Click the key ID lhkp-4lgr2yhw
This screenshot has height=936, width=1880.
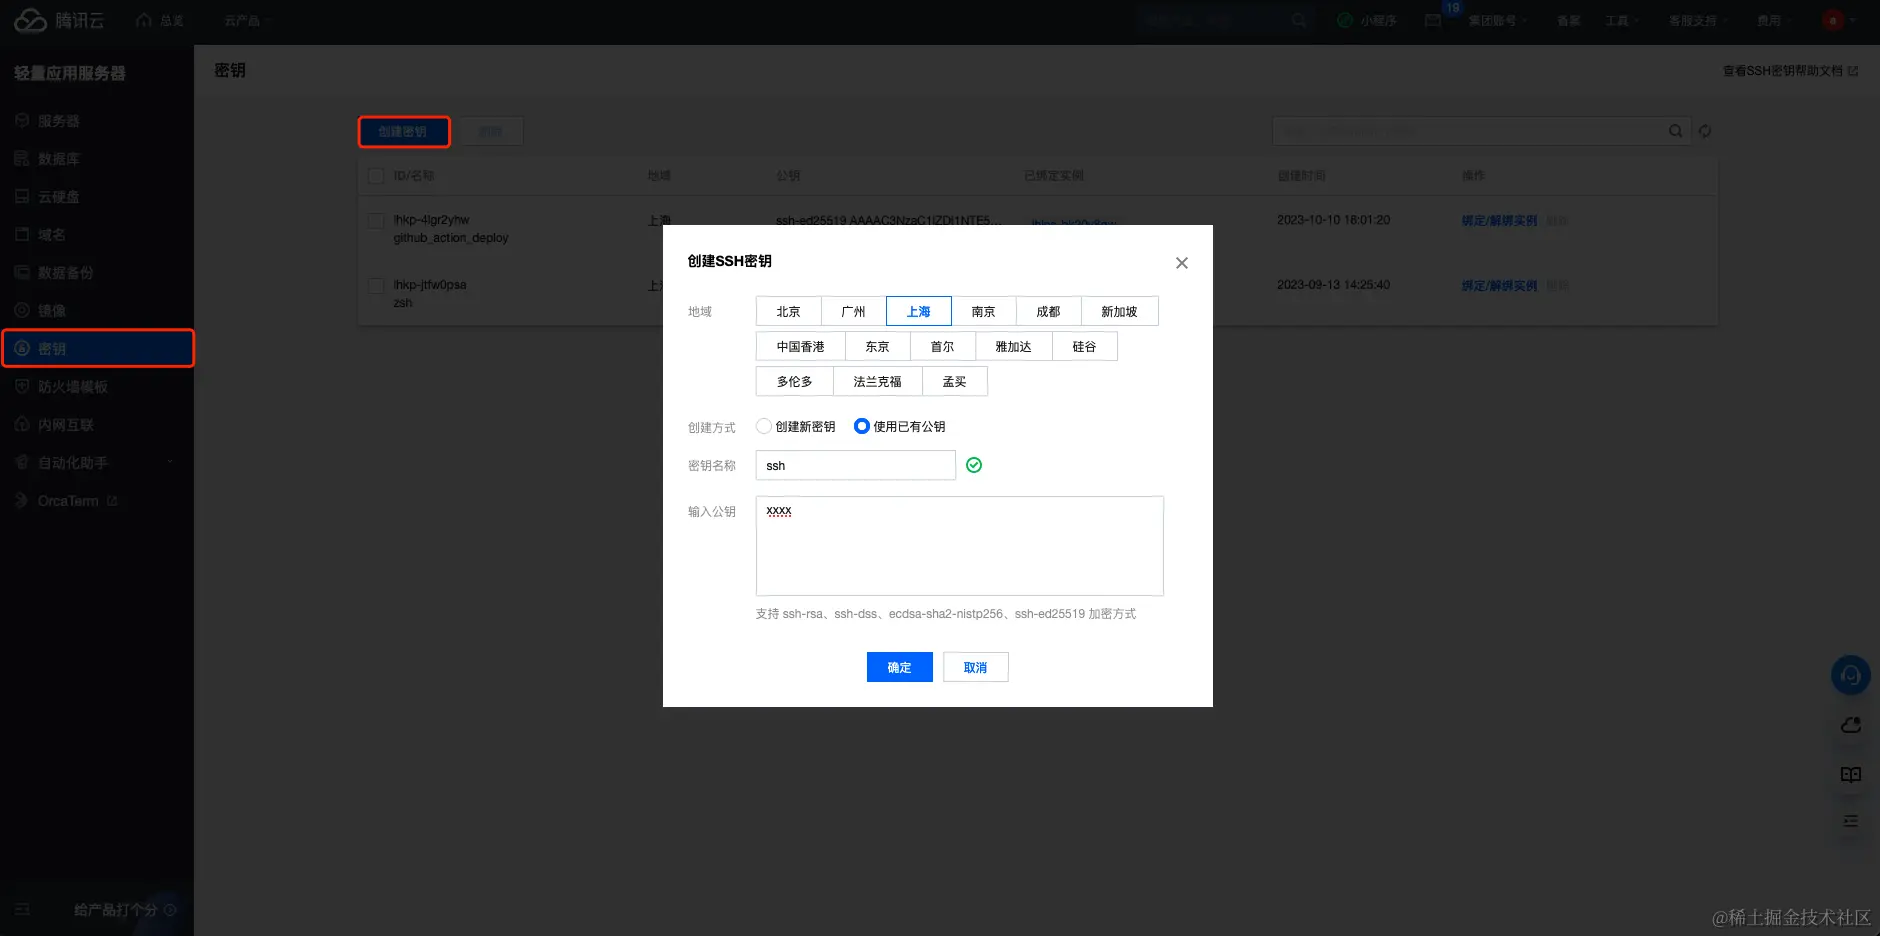coord(431,220)
